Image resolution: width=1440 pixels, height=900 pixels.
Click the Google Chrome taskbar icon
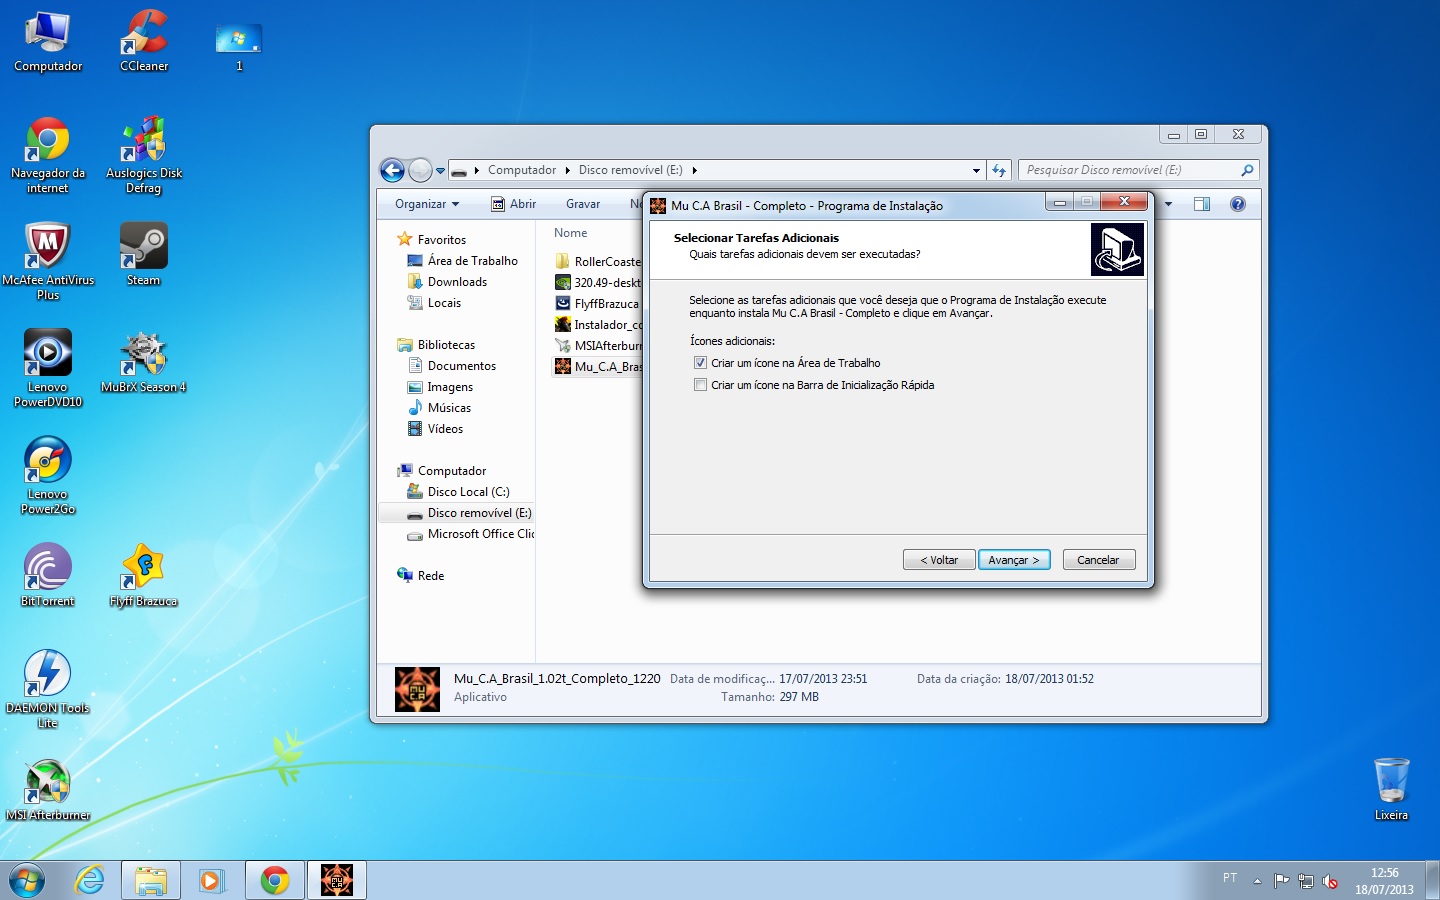pyautogui.click(x=275, y=880)
